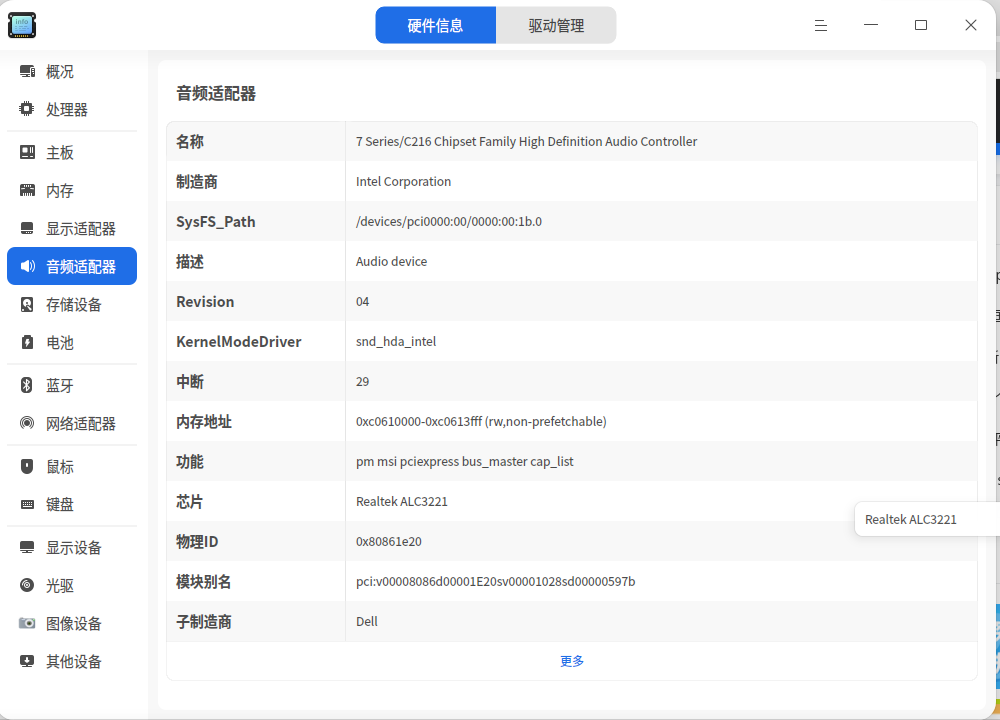Click the 音频适配器 section heading
The height and width of the screenshot is (720, 1000).
tap(216, 94)
